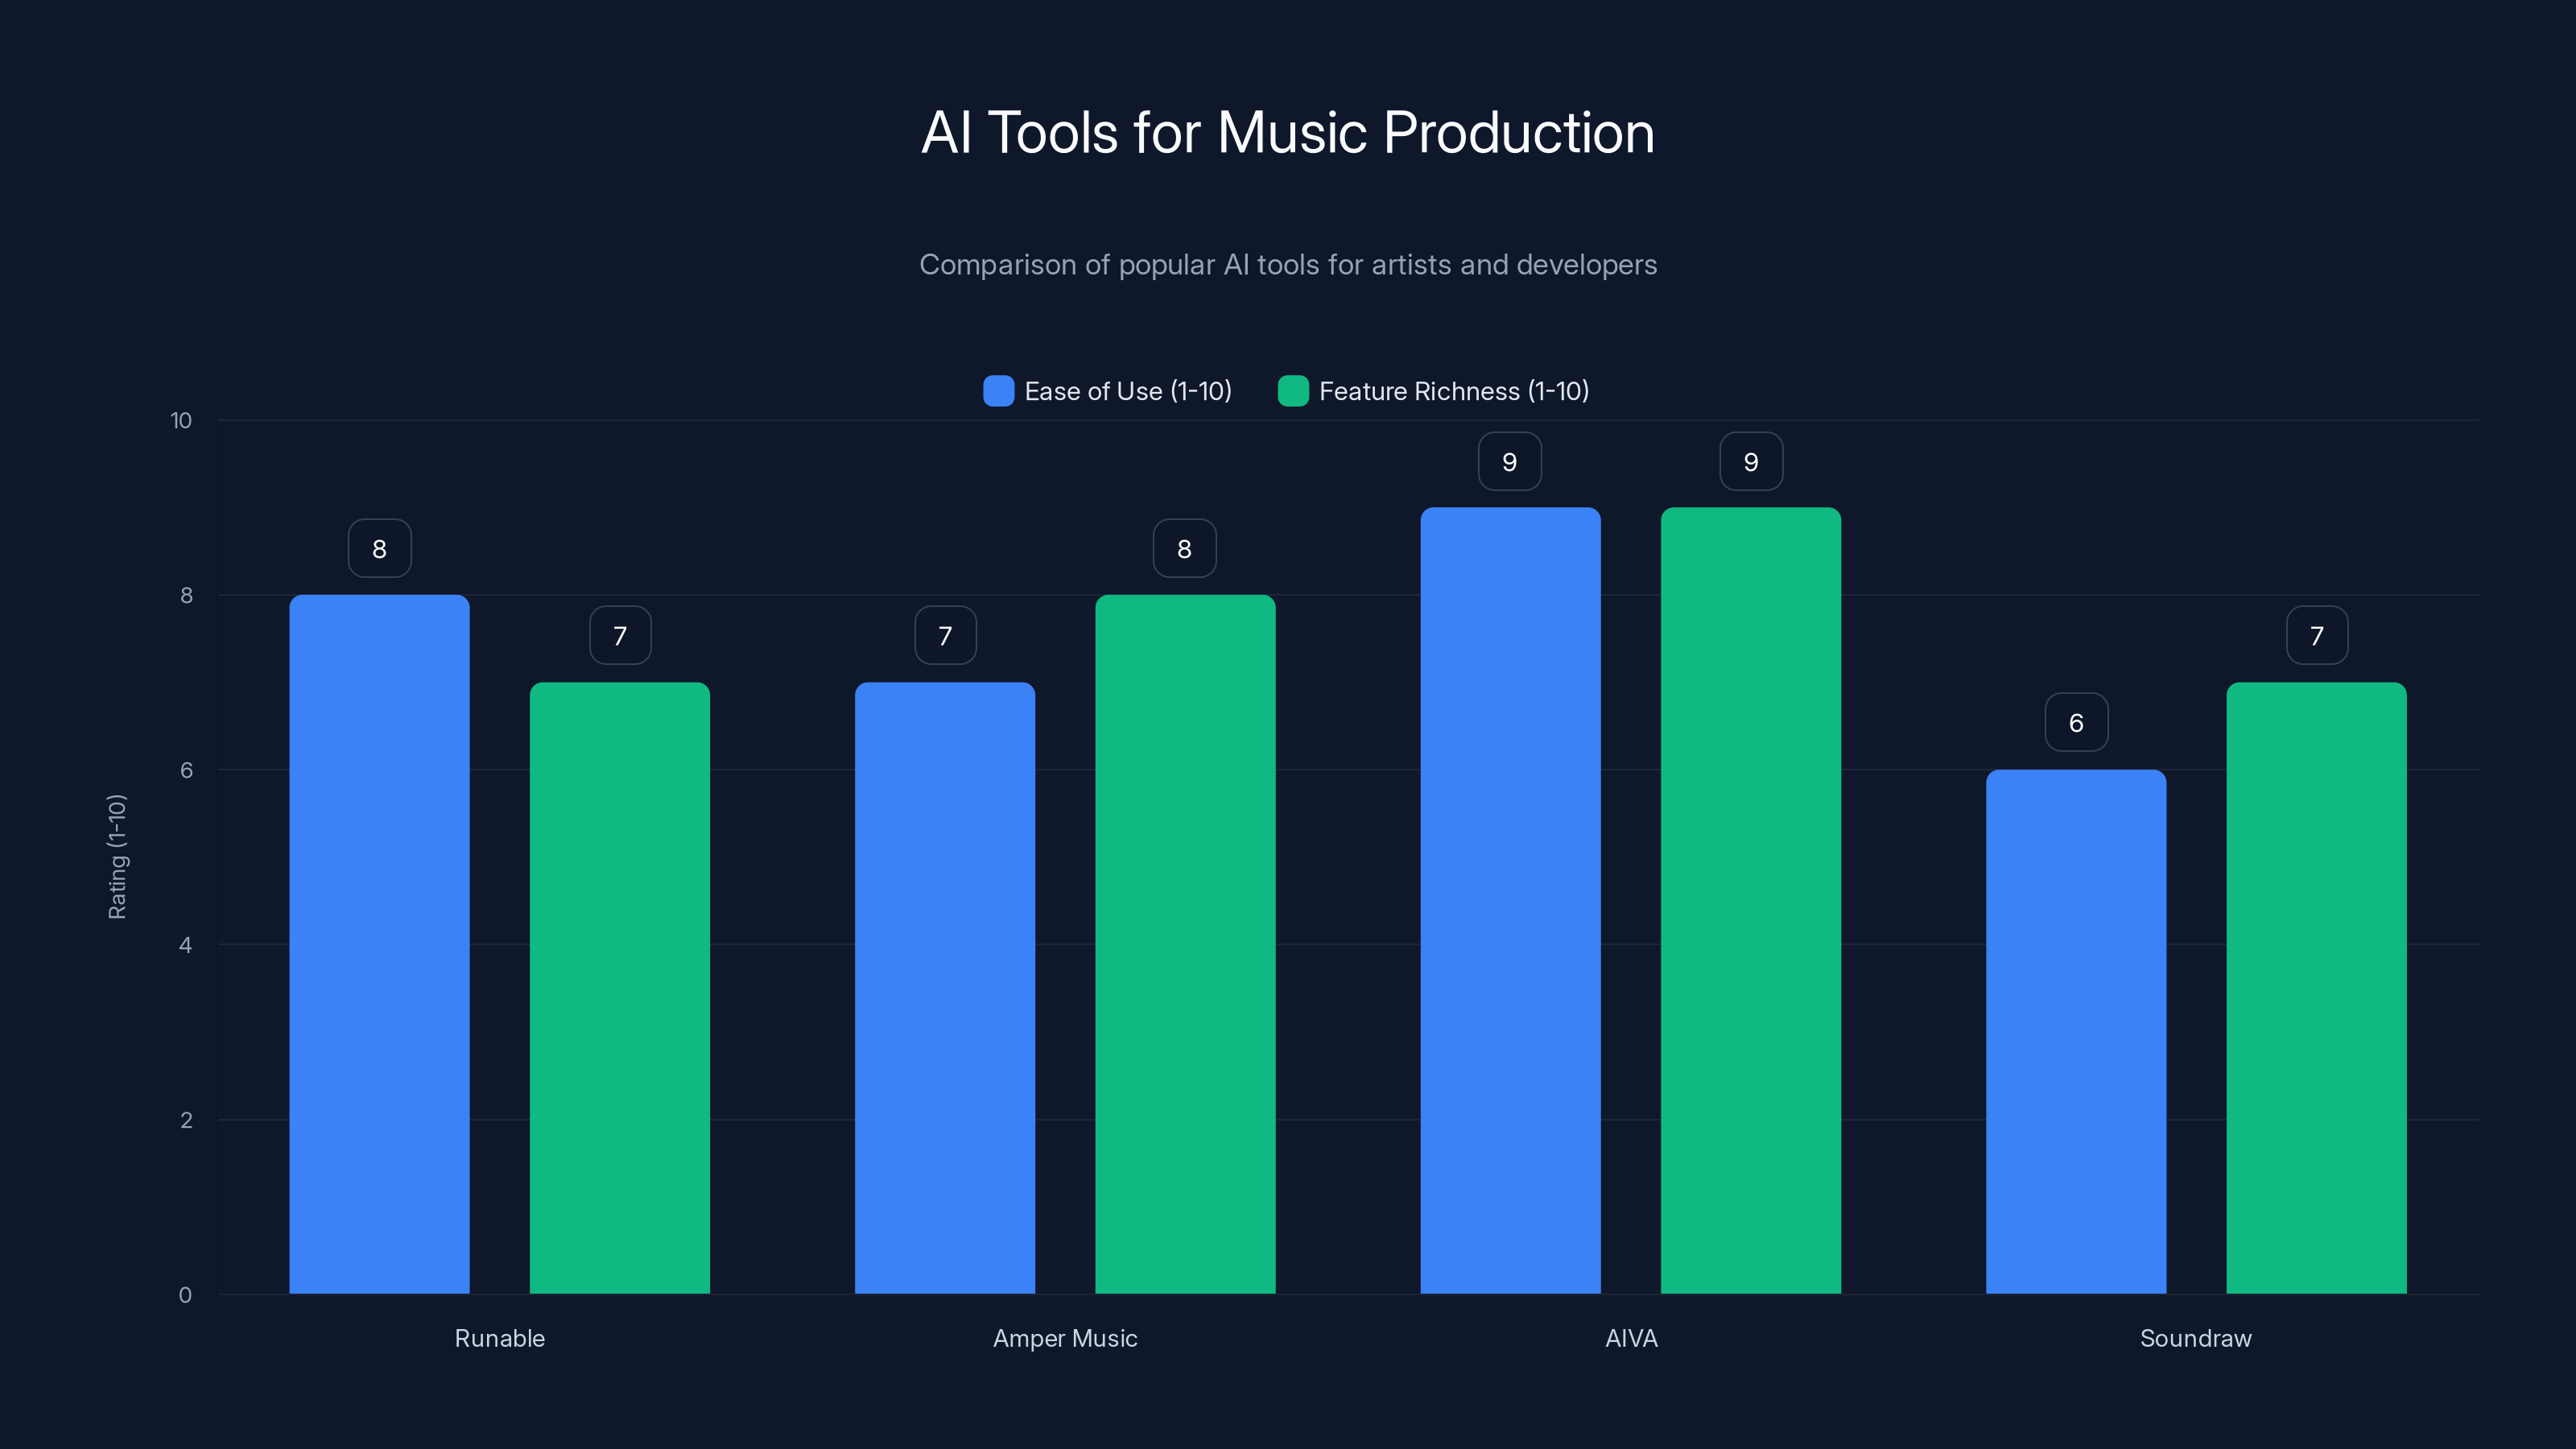The width and height of the screenshot is (2576, 1449).
Task: Select the AIVA category label
Action: point(1631,1338)
